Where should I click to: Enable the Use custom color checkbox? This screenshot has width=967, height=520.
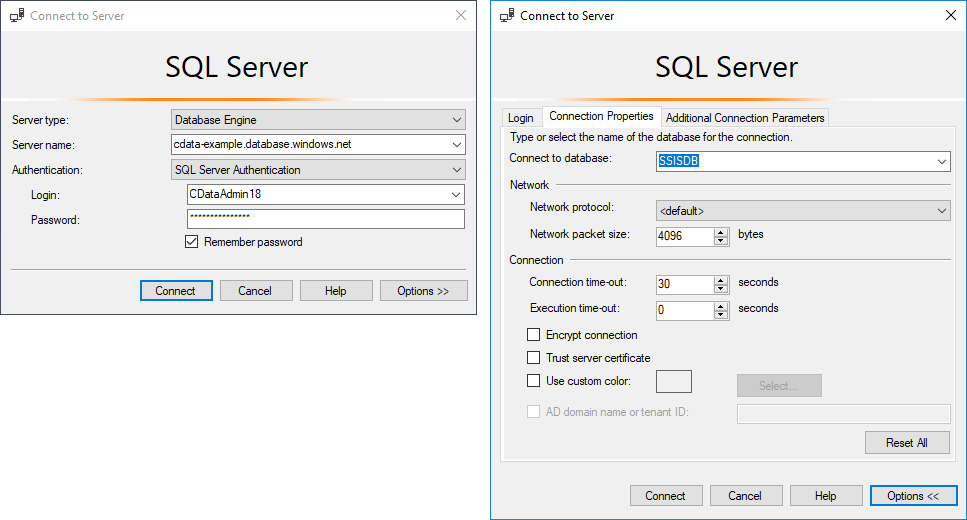point(533,381)
